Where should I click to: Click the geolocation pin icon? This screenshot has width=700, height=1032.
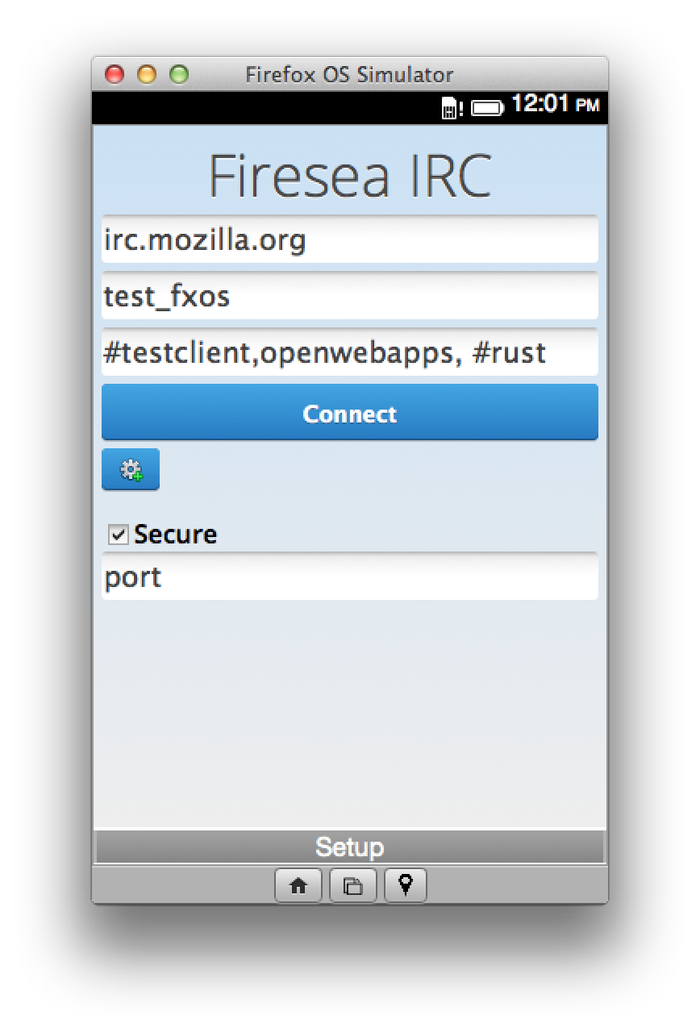tap(405, 886)
